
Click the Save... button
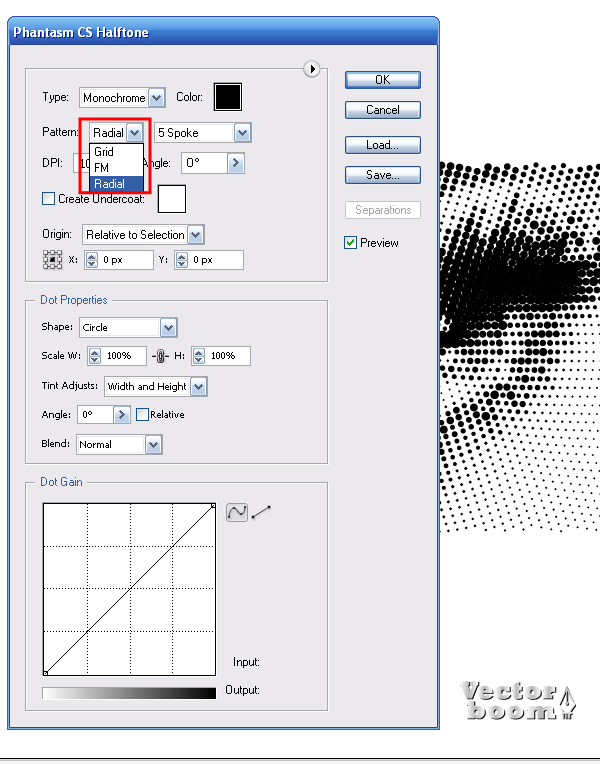pyautogui.click(x=383, y=175)
